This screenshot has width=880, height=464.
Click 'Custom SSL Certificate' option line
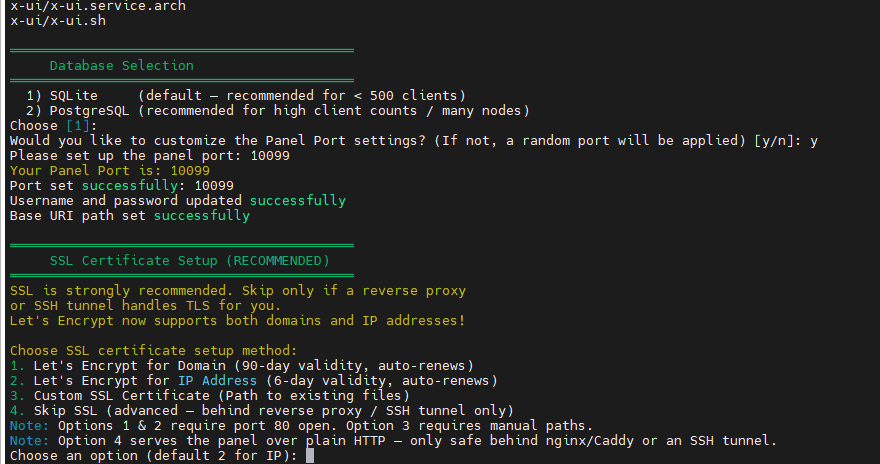tap(210, 396)
